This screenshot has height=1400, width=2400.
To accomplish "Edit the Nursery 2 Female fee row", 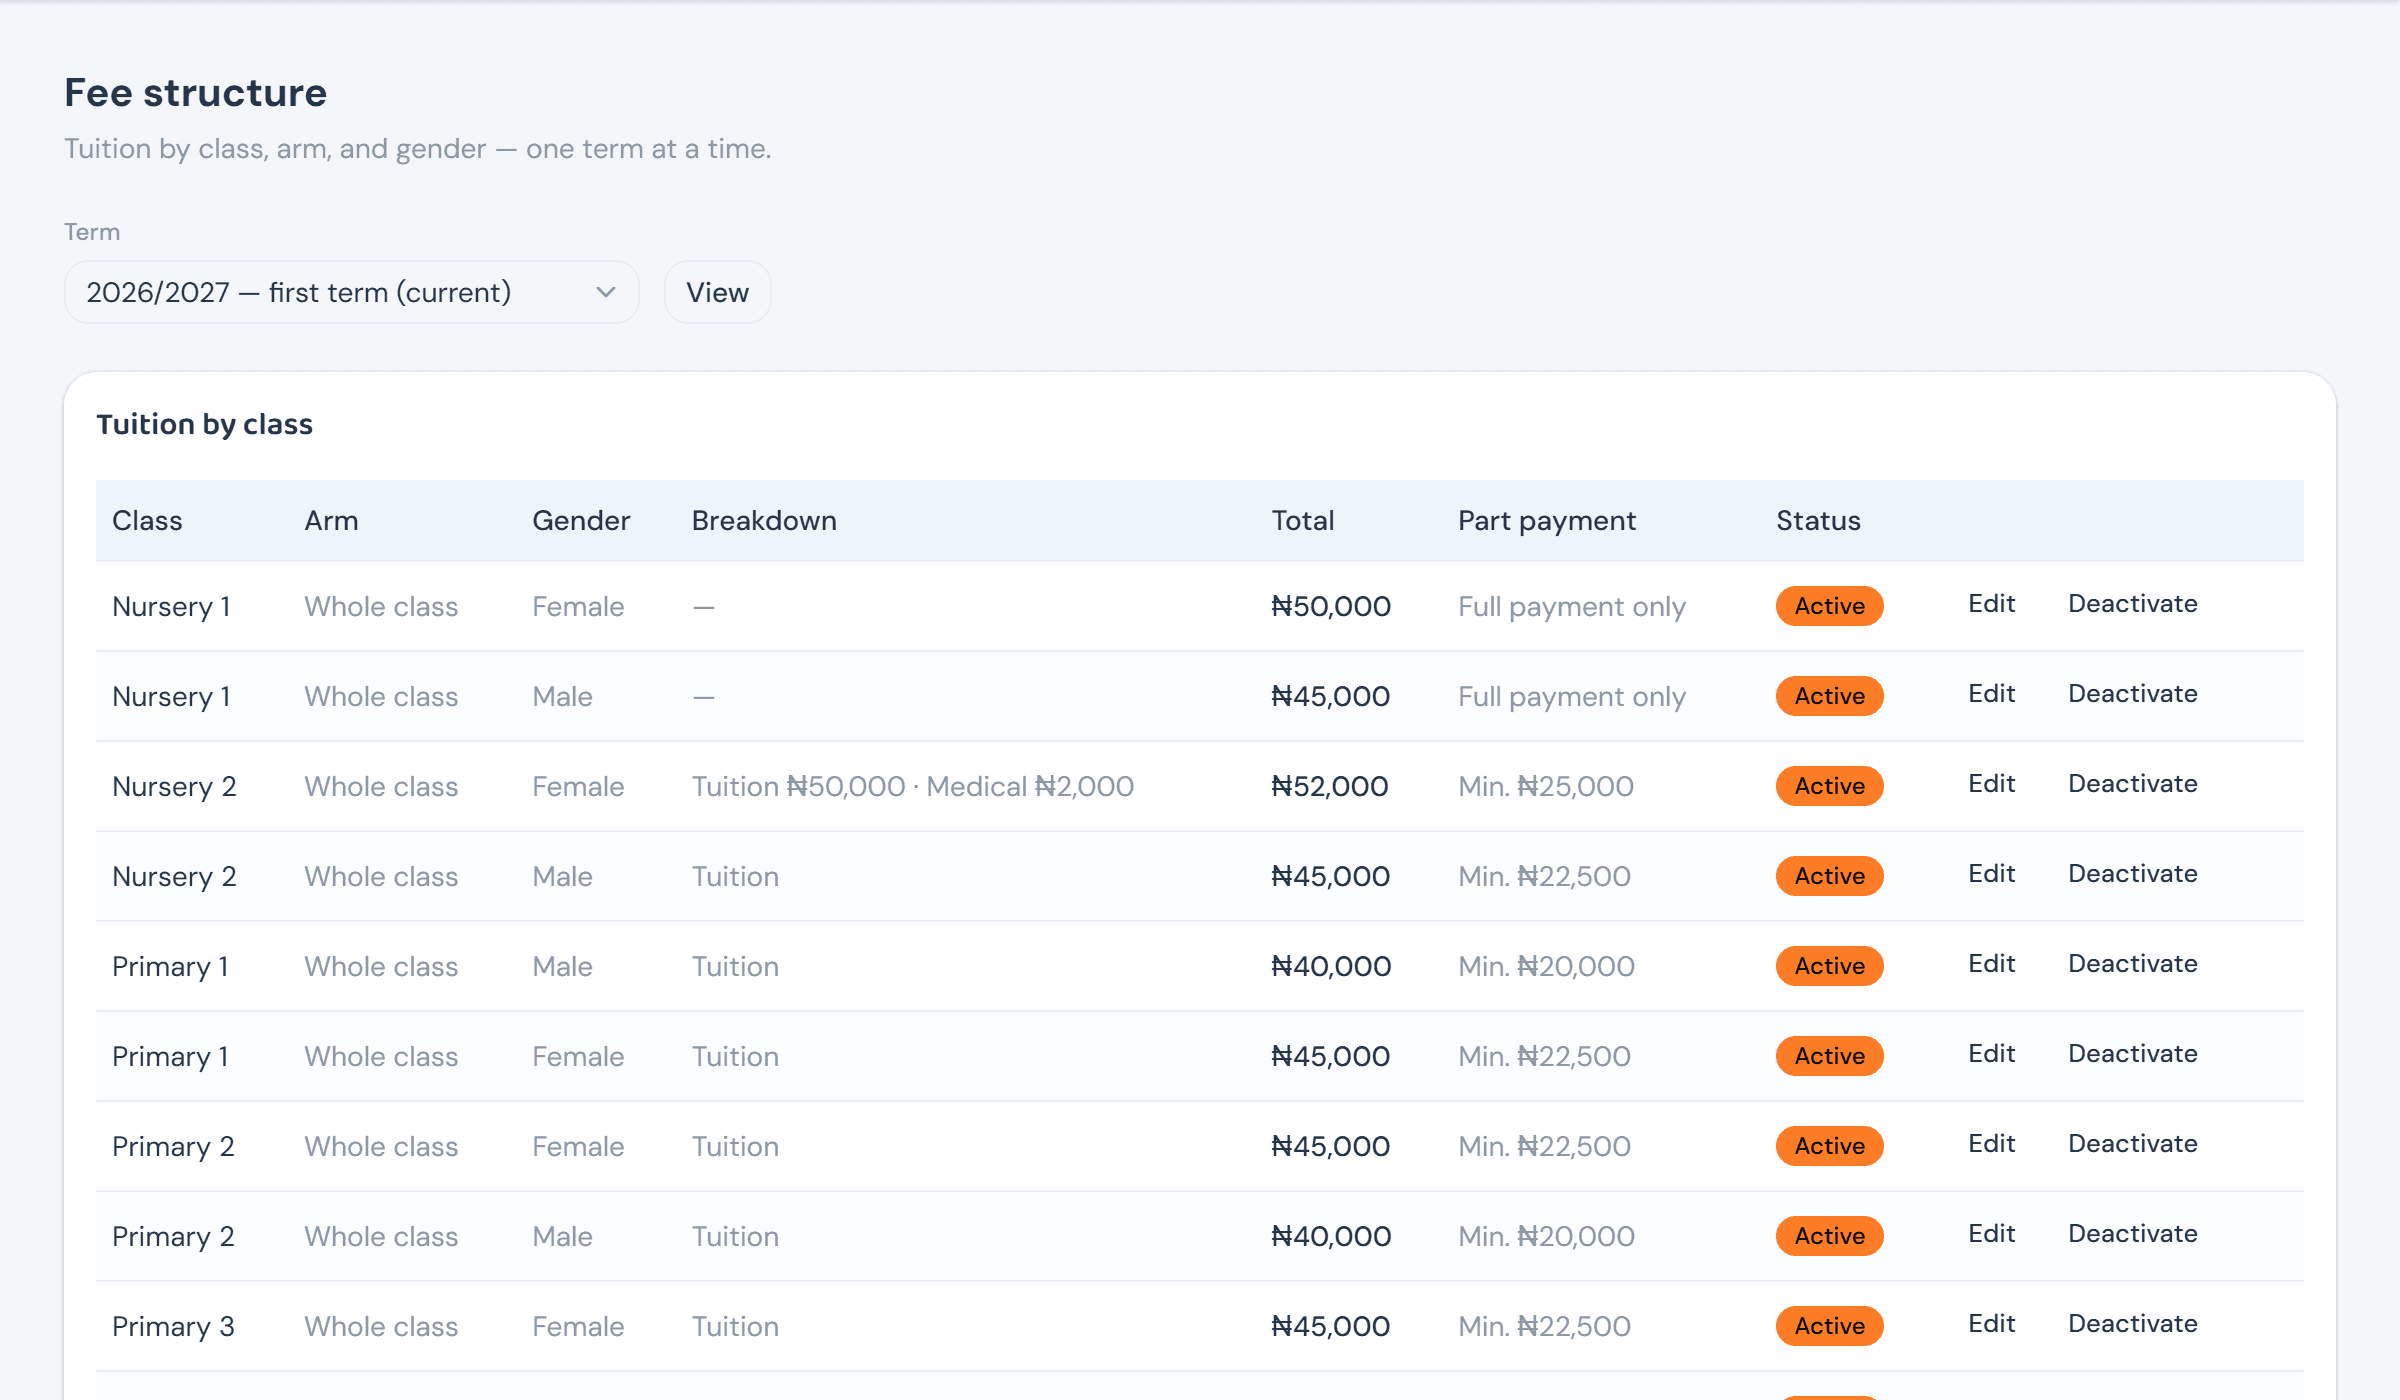I will point(1991,784).
